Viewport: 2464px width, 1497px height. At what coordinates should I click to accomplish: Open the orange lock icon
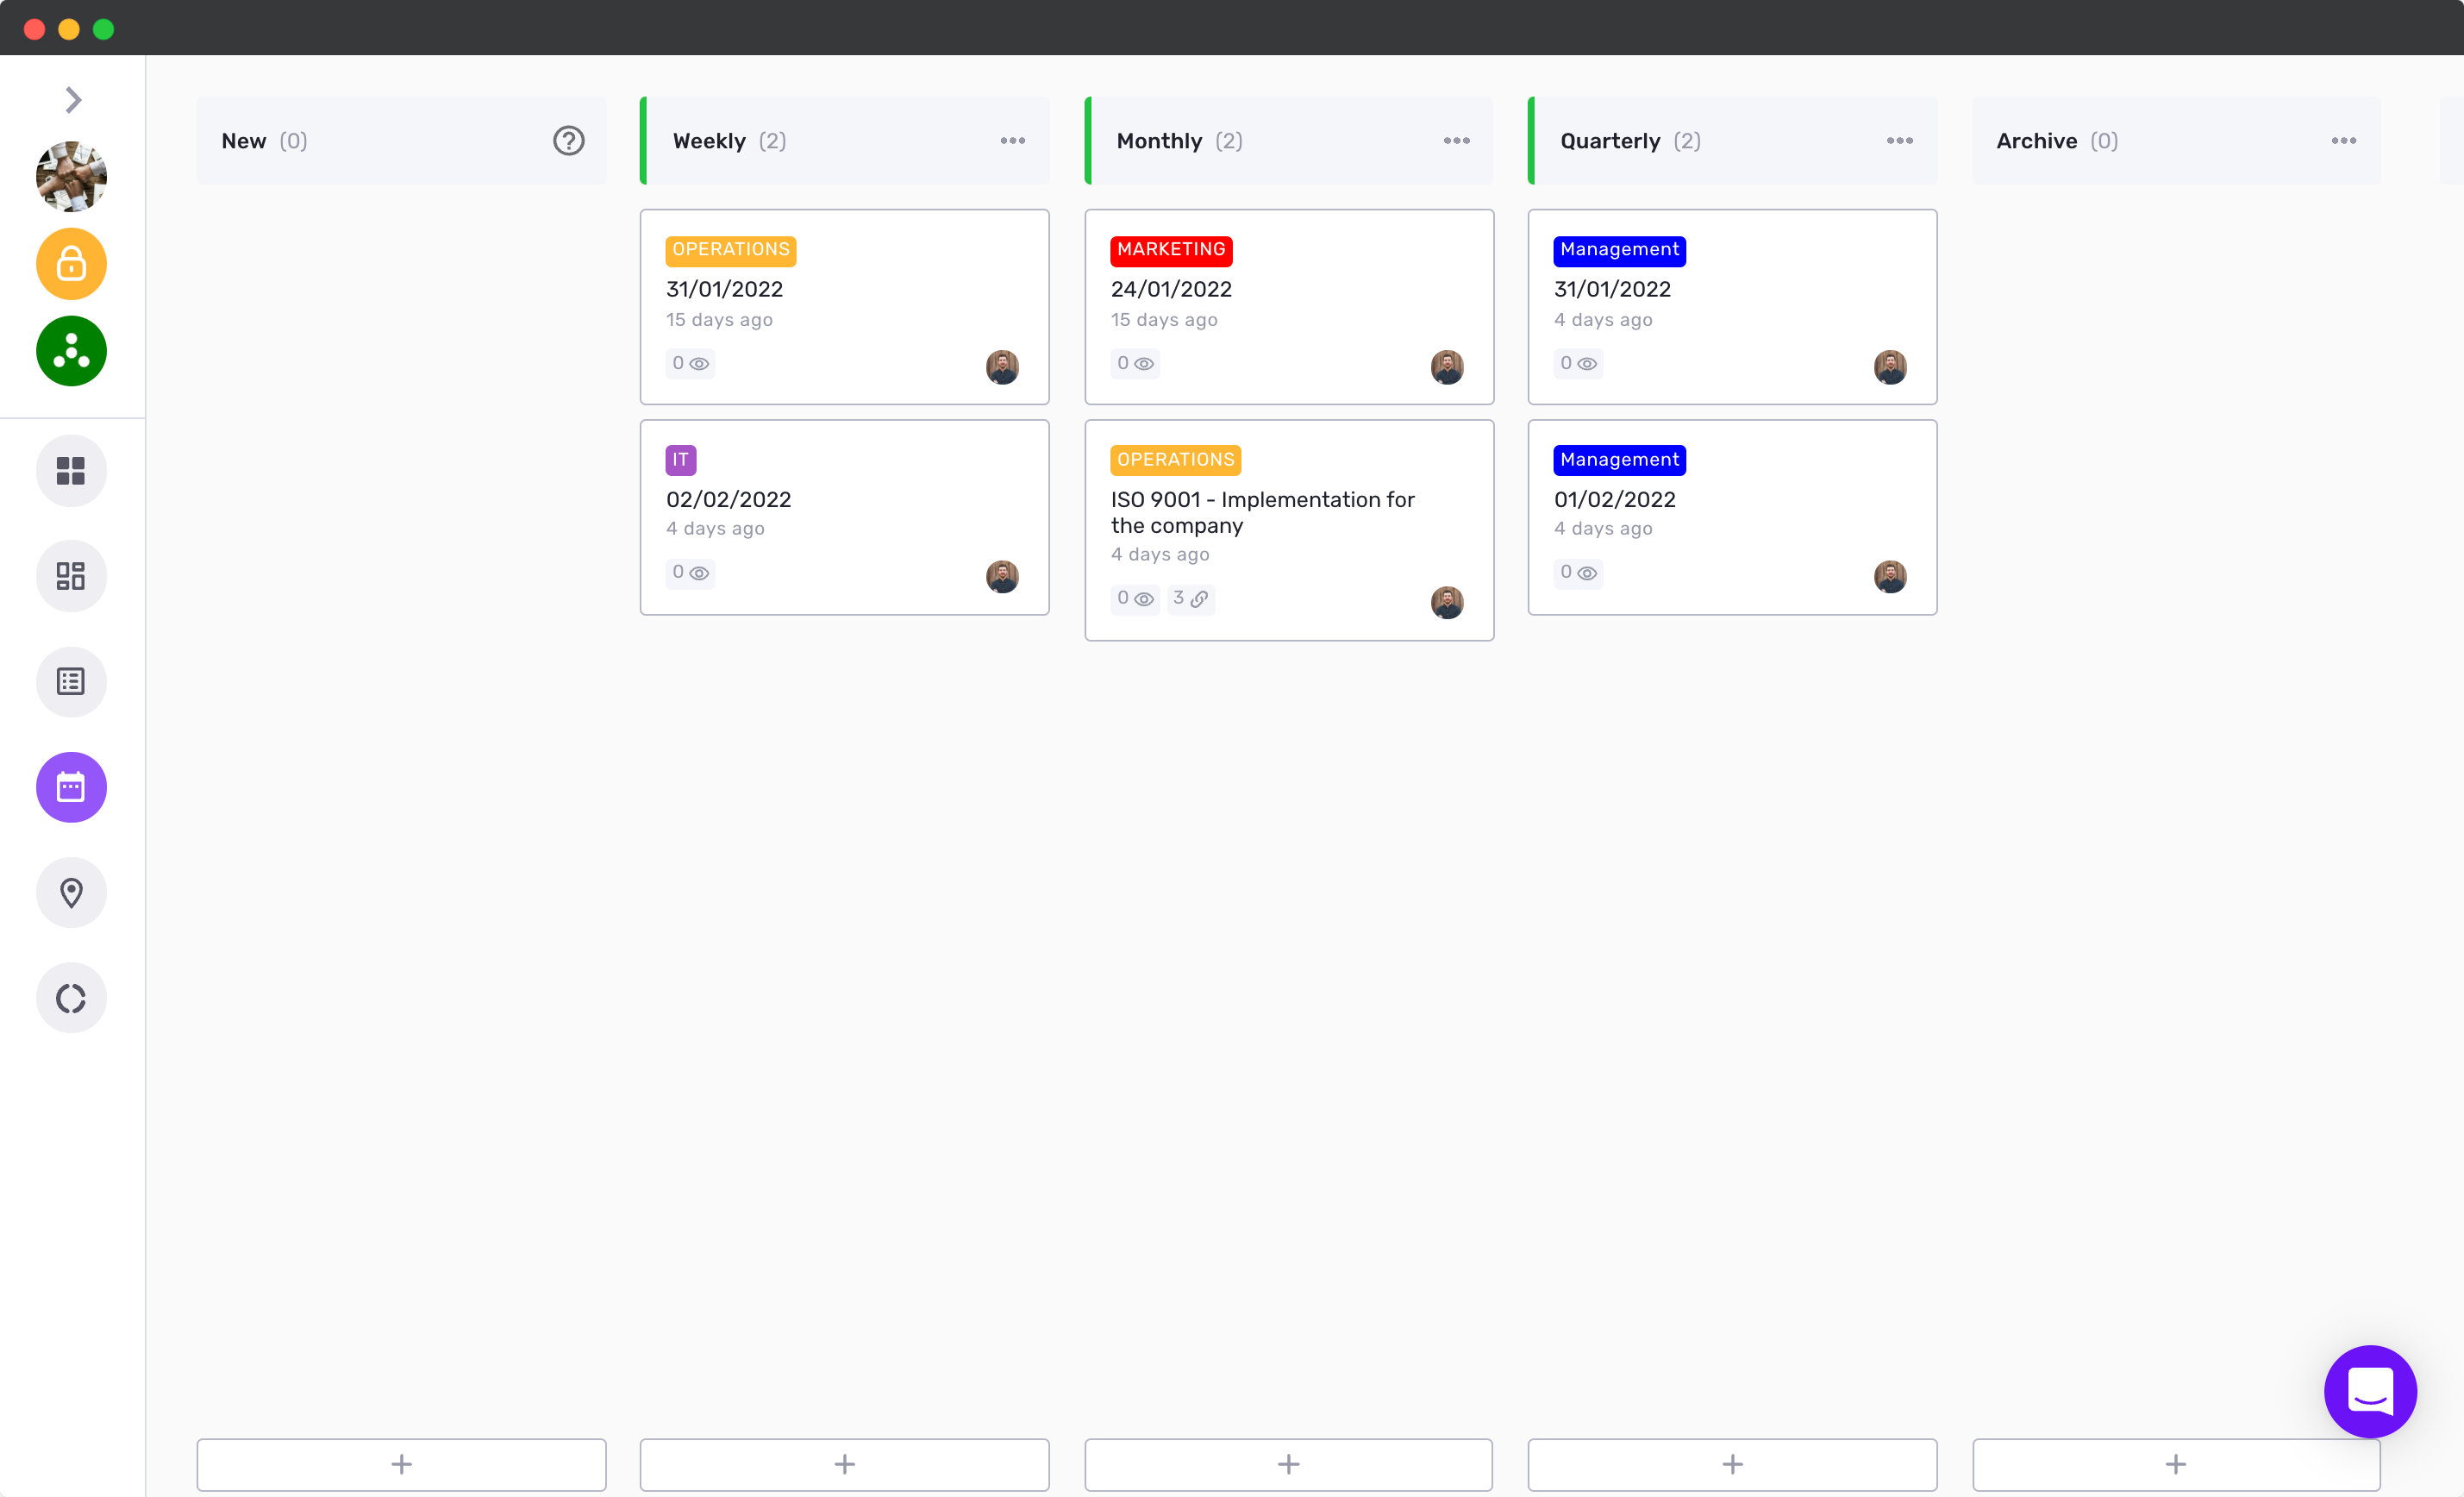pyautogui.click(x=71, y=264)
